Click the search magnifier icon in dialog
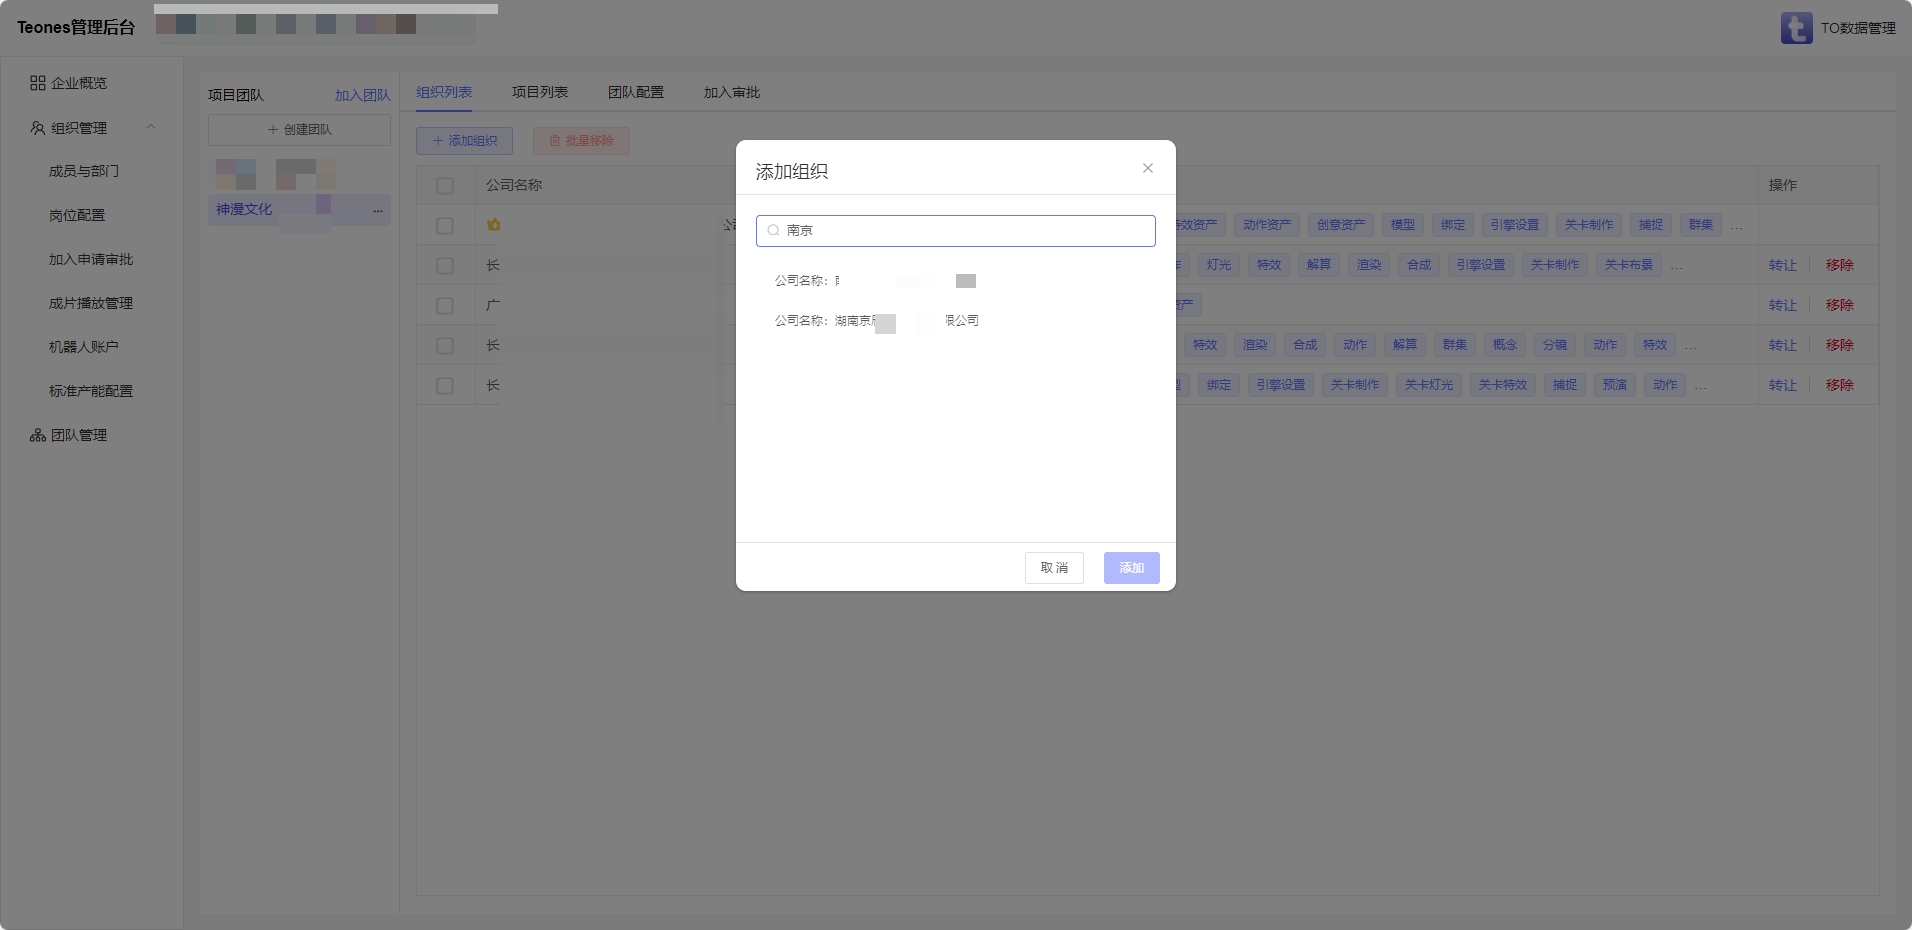The height and width of the screenshot is (930, 1912). (773, 230)
